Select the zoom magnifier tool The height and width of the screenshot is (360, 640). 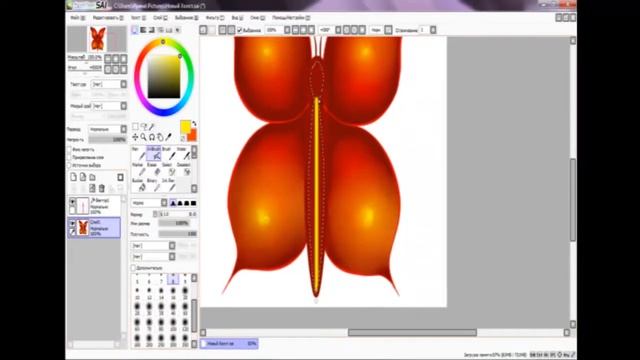[144, 137]
